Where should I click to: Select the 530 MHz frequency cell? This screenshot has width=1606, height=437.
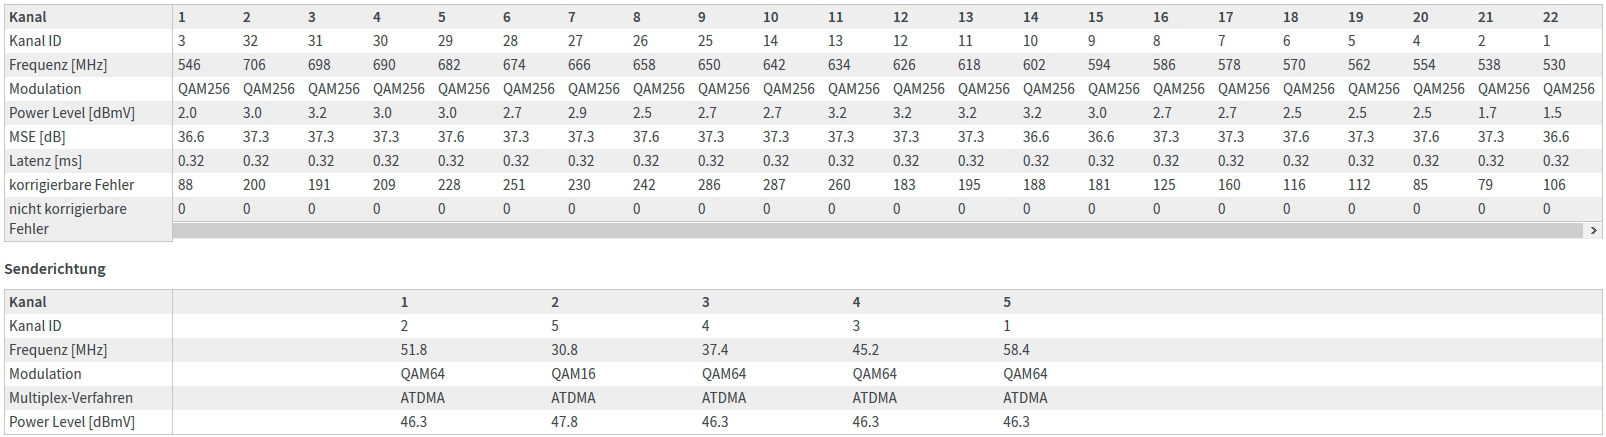tap(1554, 65)
